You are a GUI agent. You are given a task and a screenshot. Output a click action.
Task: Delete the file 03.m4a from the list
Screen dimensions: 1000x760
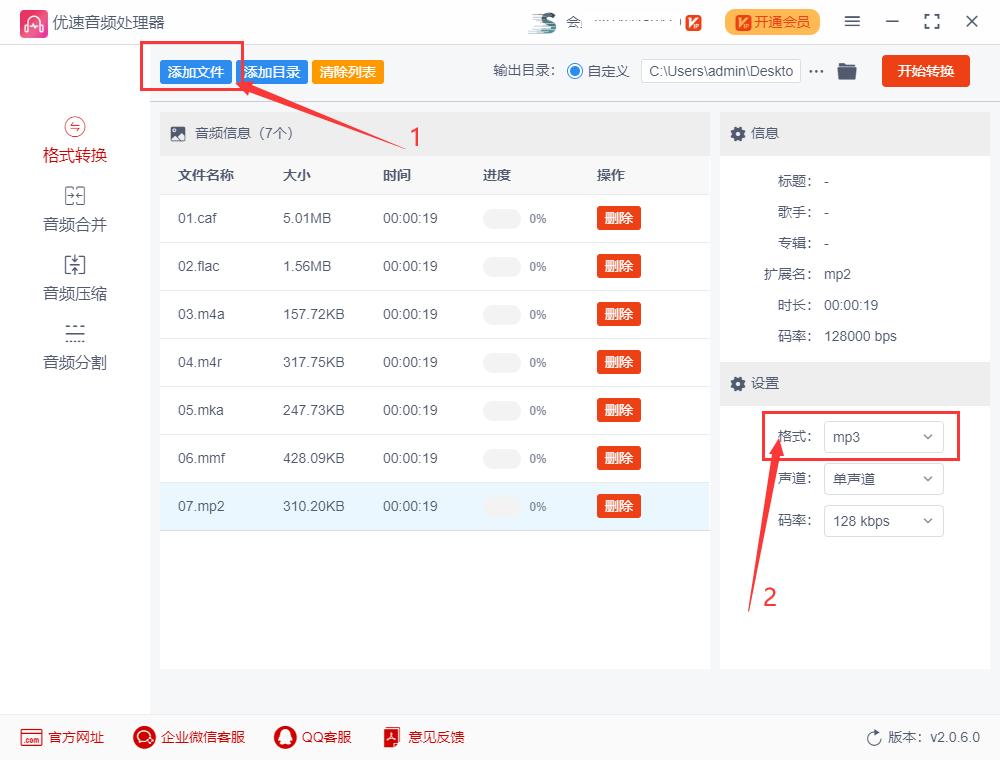[x=618, y=314]
